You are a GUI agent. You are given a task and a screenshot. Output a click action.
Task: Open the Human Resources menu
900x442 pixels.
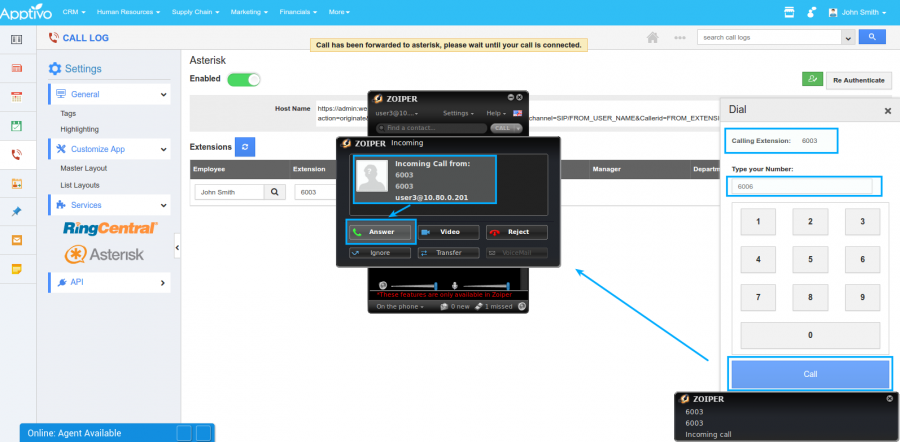click(128, 11)
